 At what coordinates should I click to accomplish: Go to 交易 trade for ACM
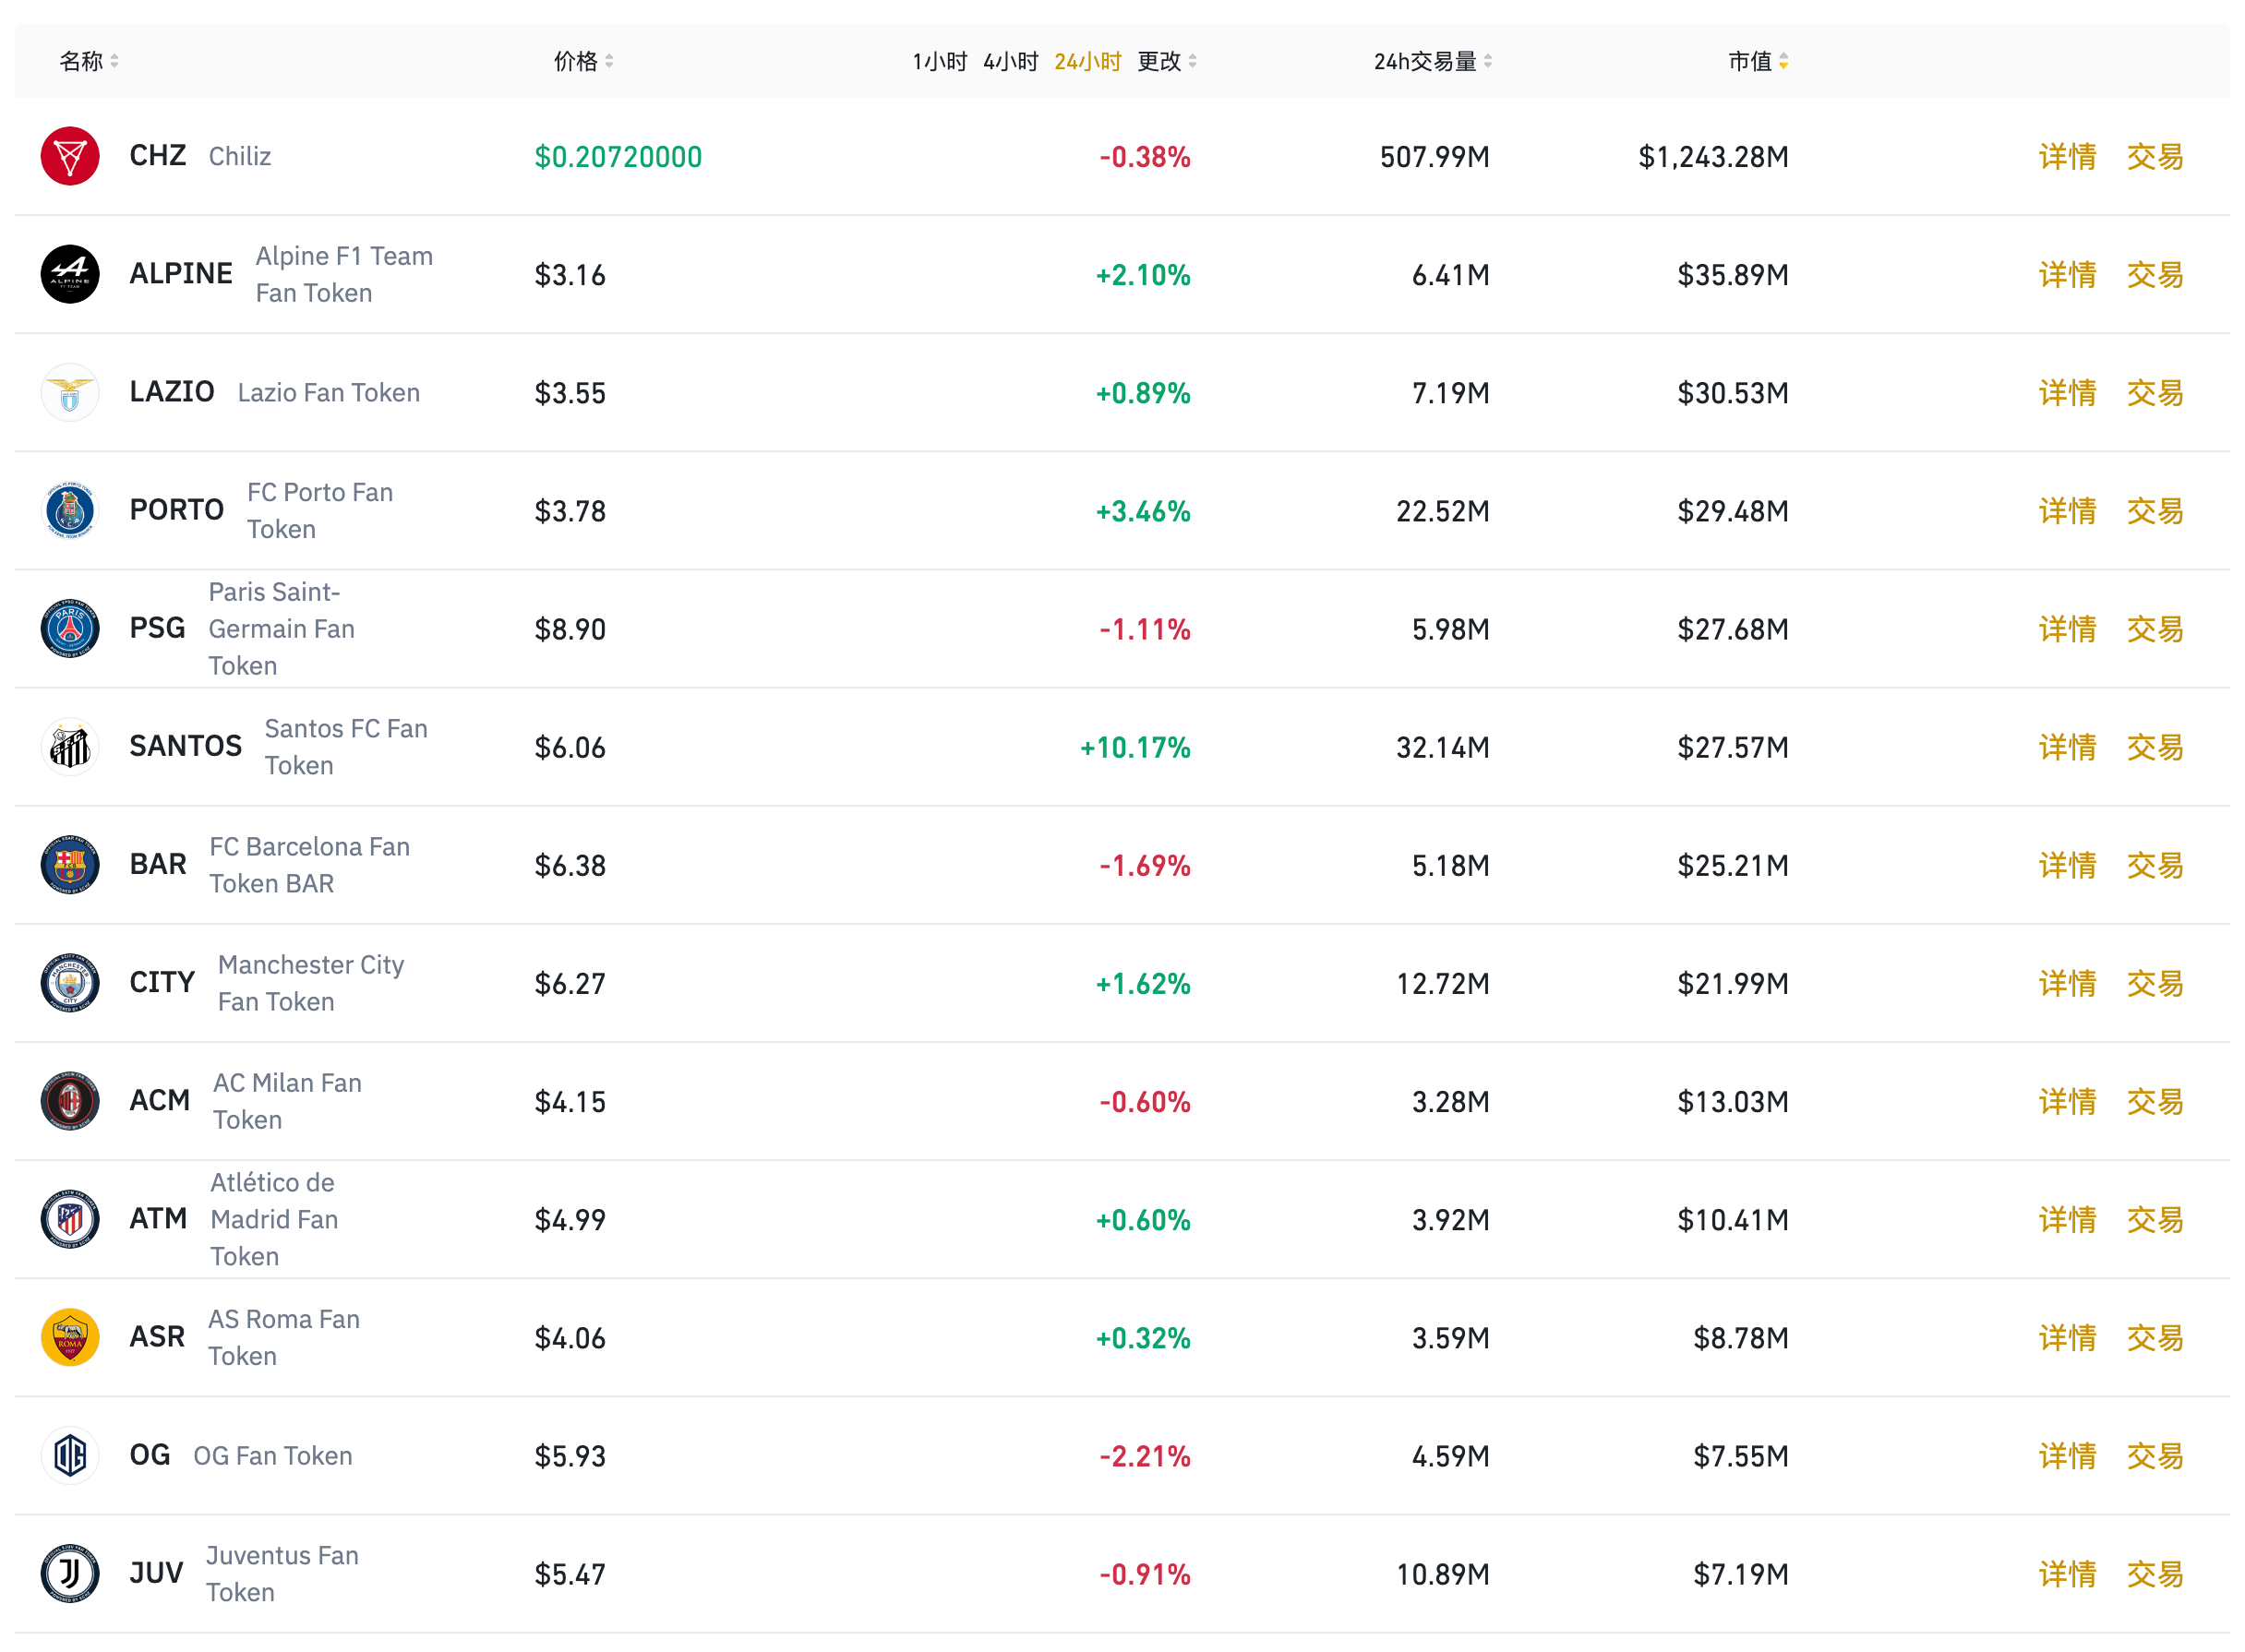2154,1100
